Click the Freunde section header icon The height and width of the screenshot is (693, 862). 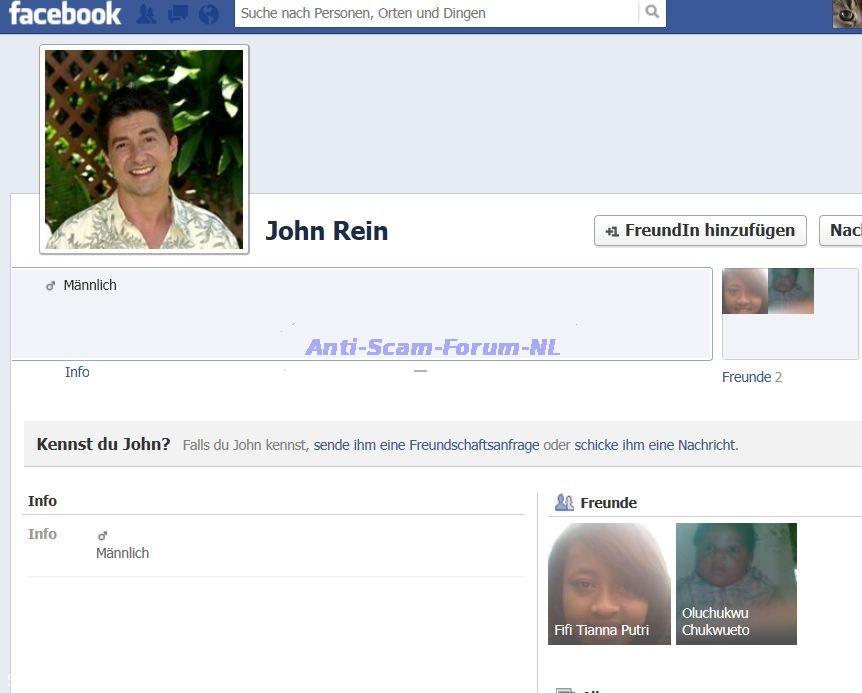tap(564, 503)
